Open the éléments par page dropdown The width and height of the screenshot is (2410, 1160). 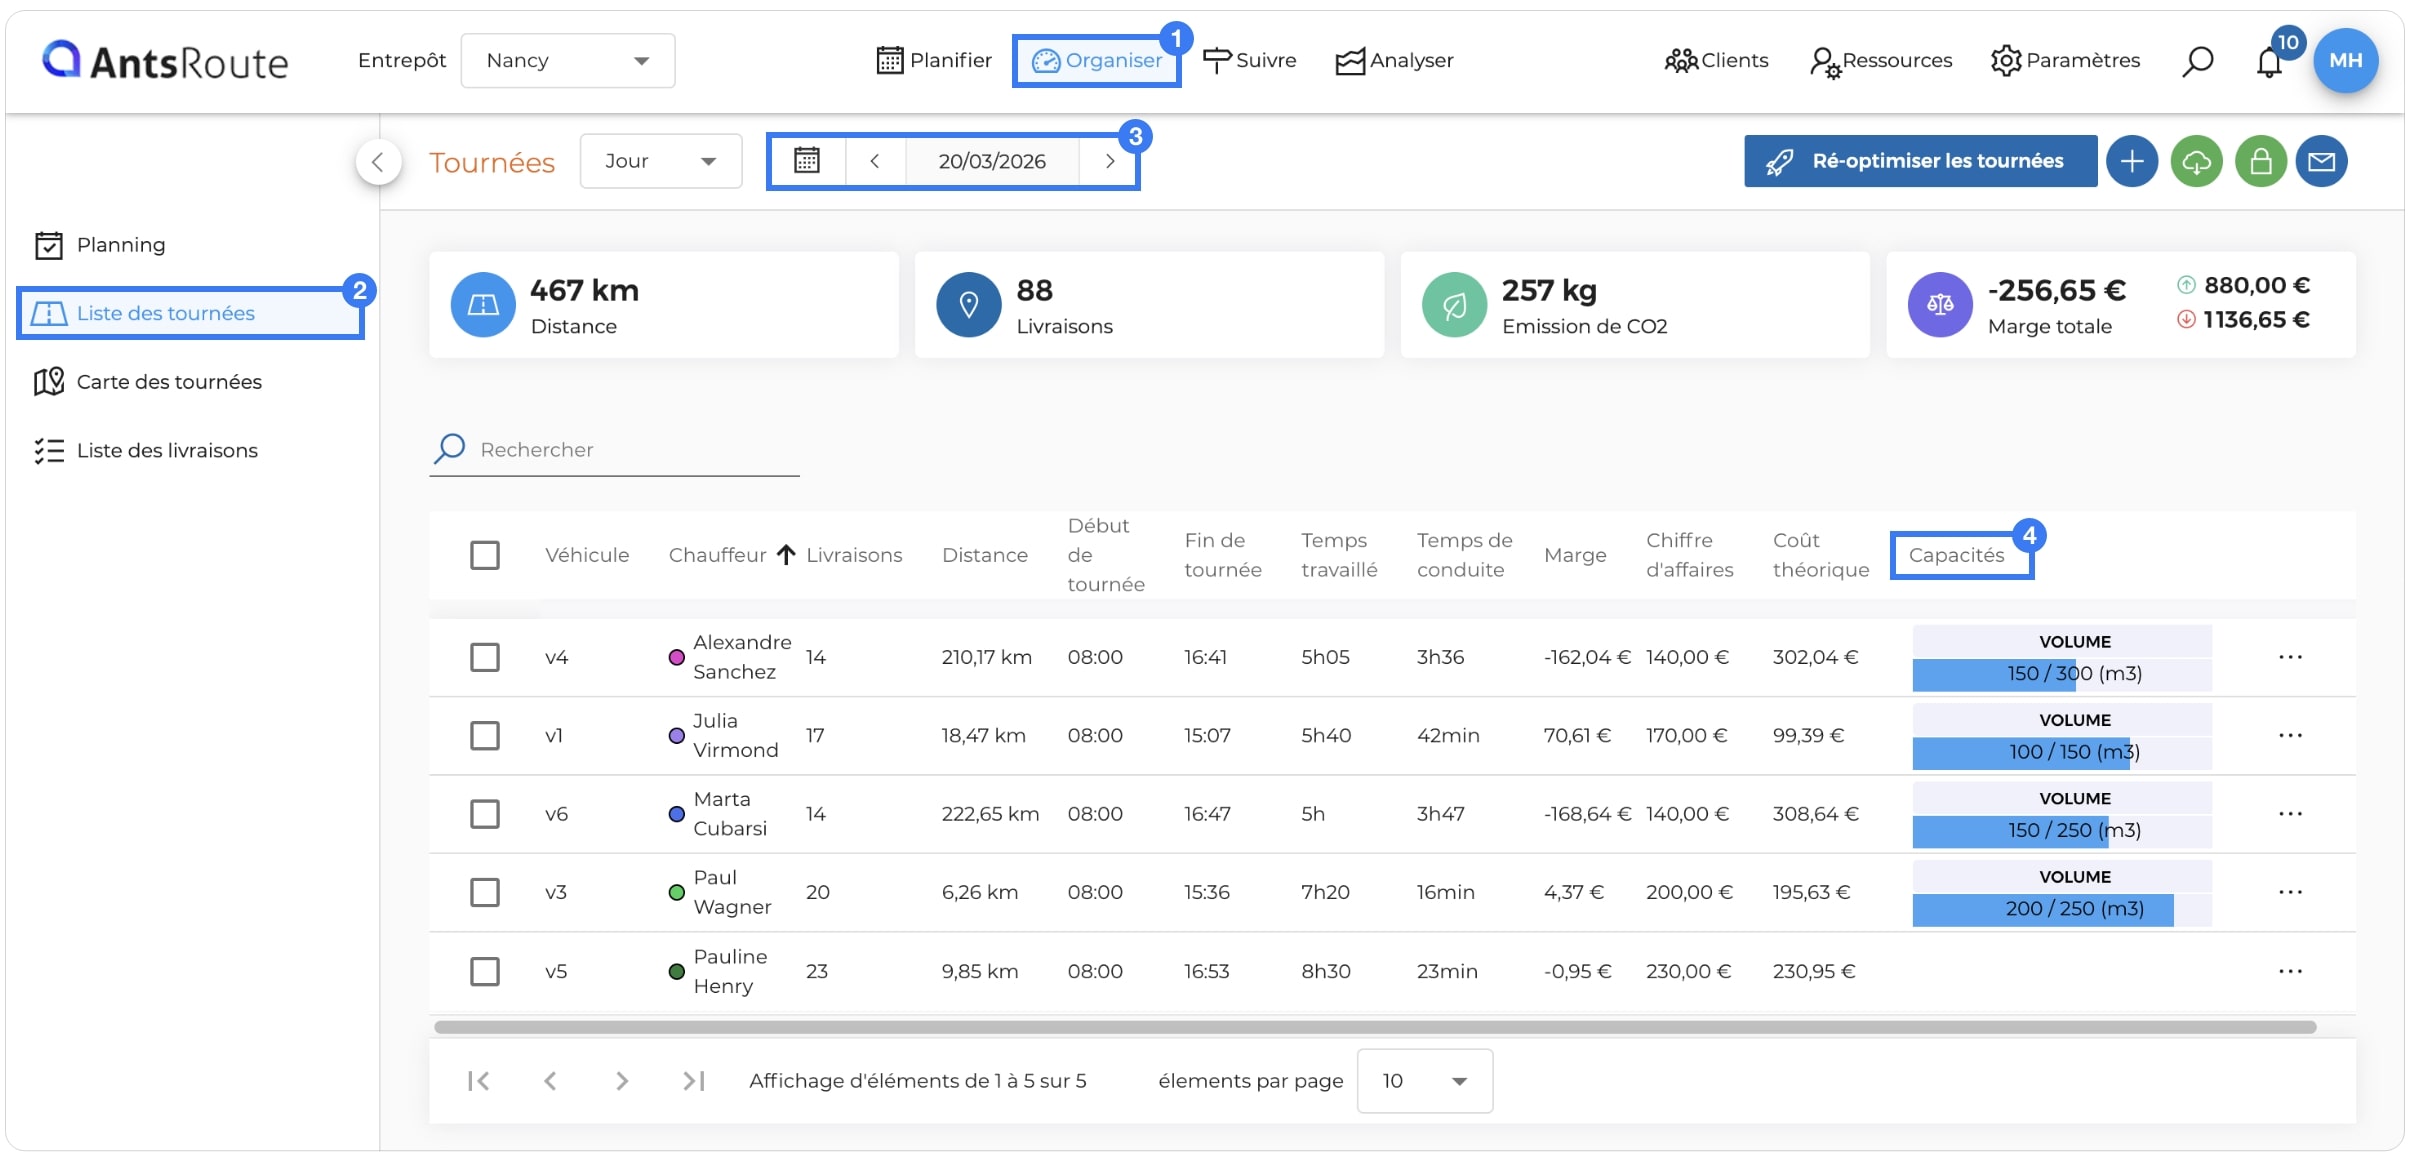(1424, 1080)
